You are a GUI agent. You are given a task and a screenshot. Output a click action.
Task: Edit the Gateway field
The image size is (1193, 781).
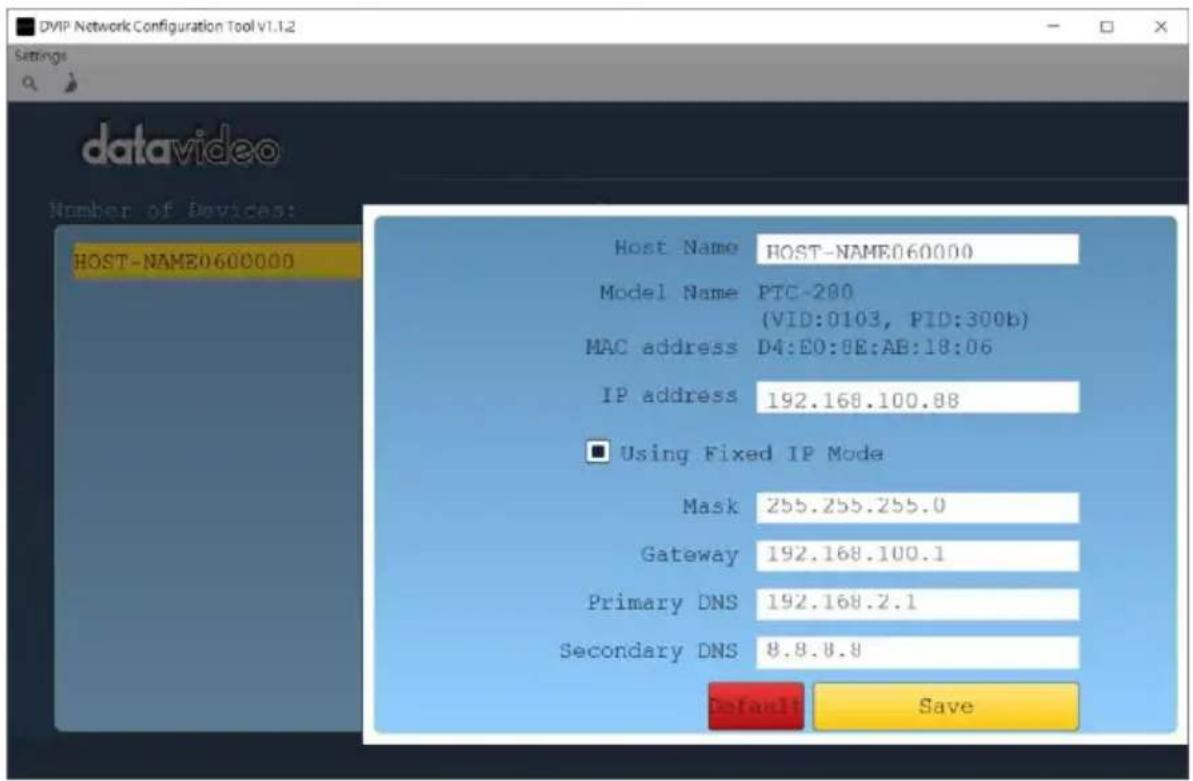pyautogui.click(x=917, y=555)
